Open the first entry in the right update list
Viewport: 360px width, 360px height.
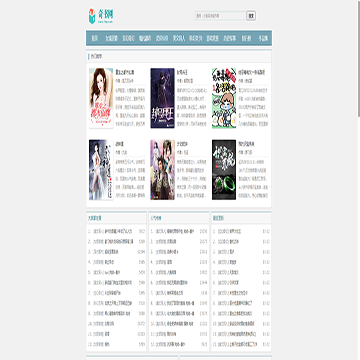[229, 231]
